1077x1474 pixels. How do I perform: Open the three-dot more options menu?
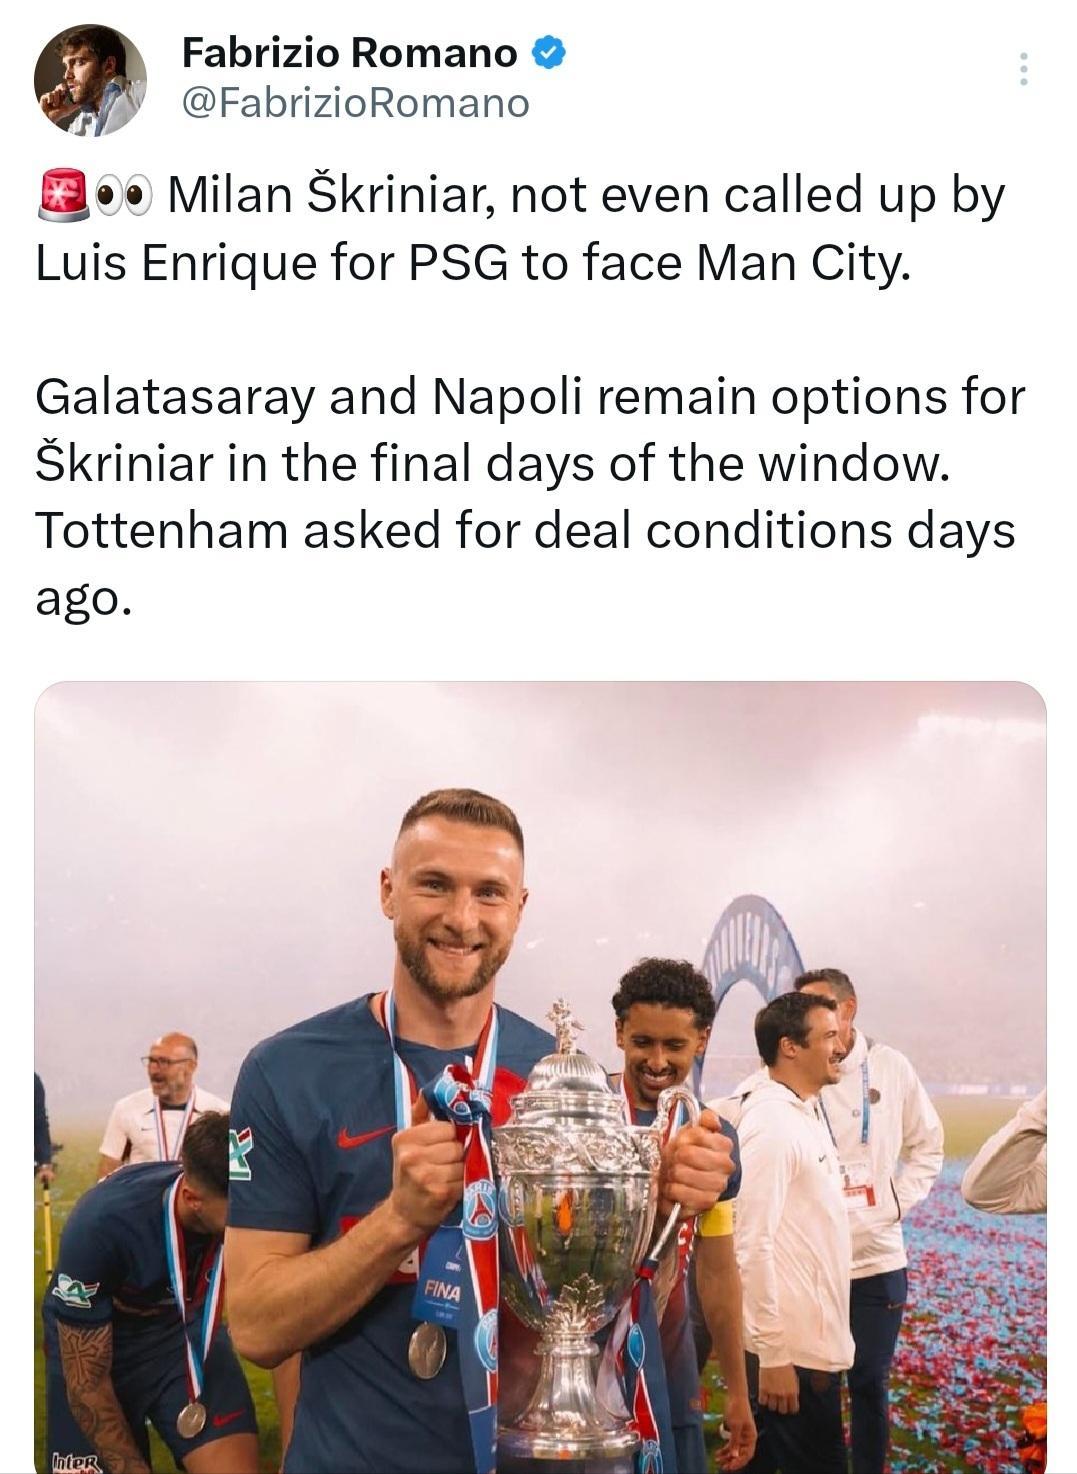[1023, 69]
